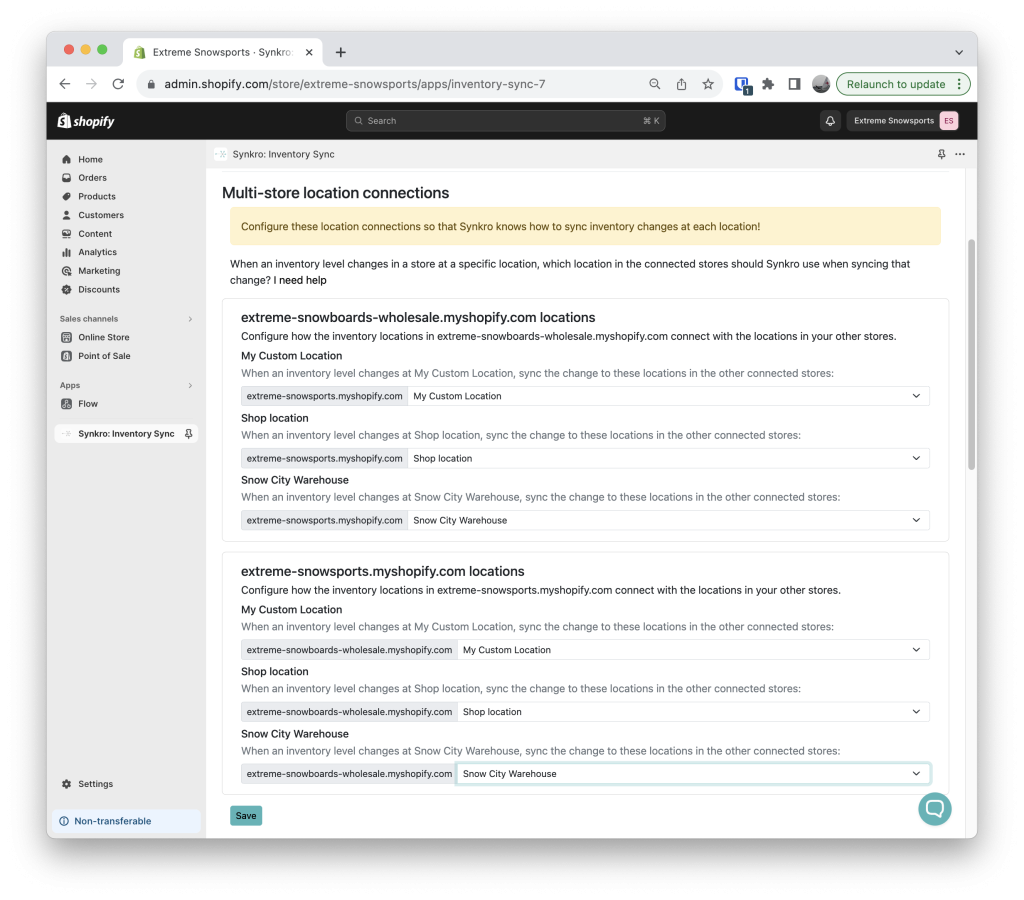Viewport: 1024px width, 900px height.
Task: Click the Analytics bar chart icon
Action: [67, 252]
